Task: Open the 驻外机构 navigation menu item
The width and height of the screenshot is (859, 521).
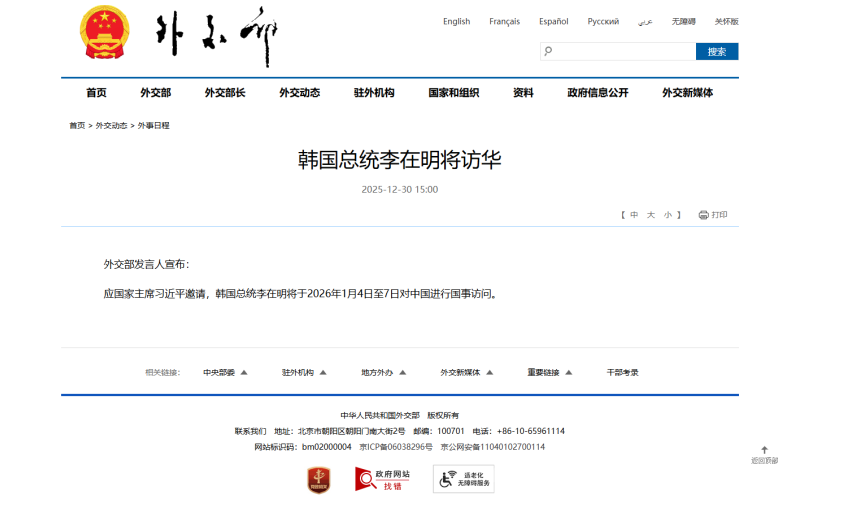Action: [x=374, y=93]
